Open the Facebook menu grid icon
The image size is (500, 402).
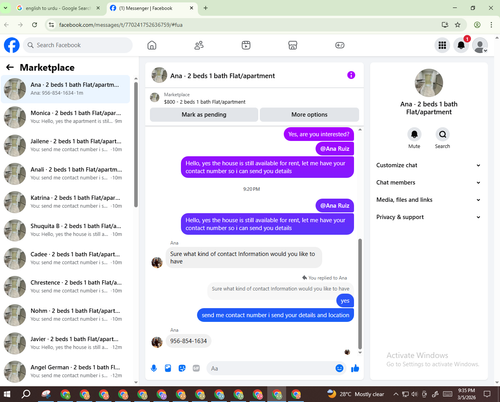tap(442, 45)
